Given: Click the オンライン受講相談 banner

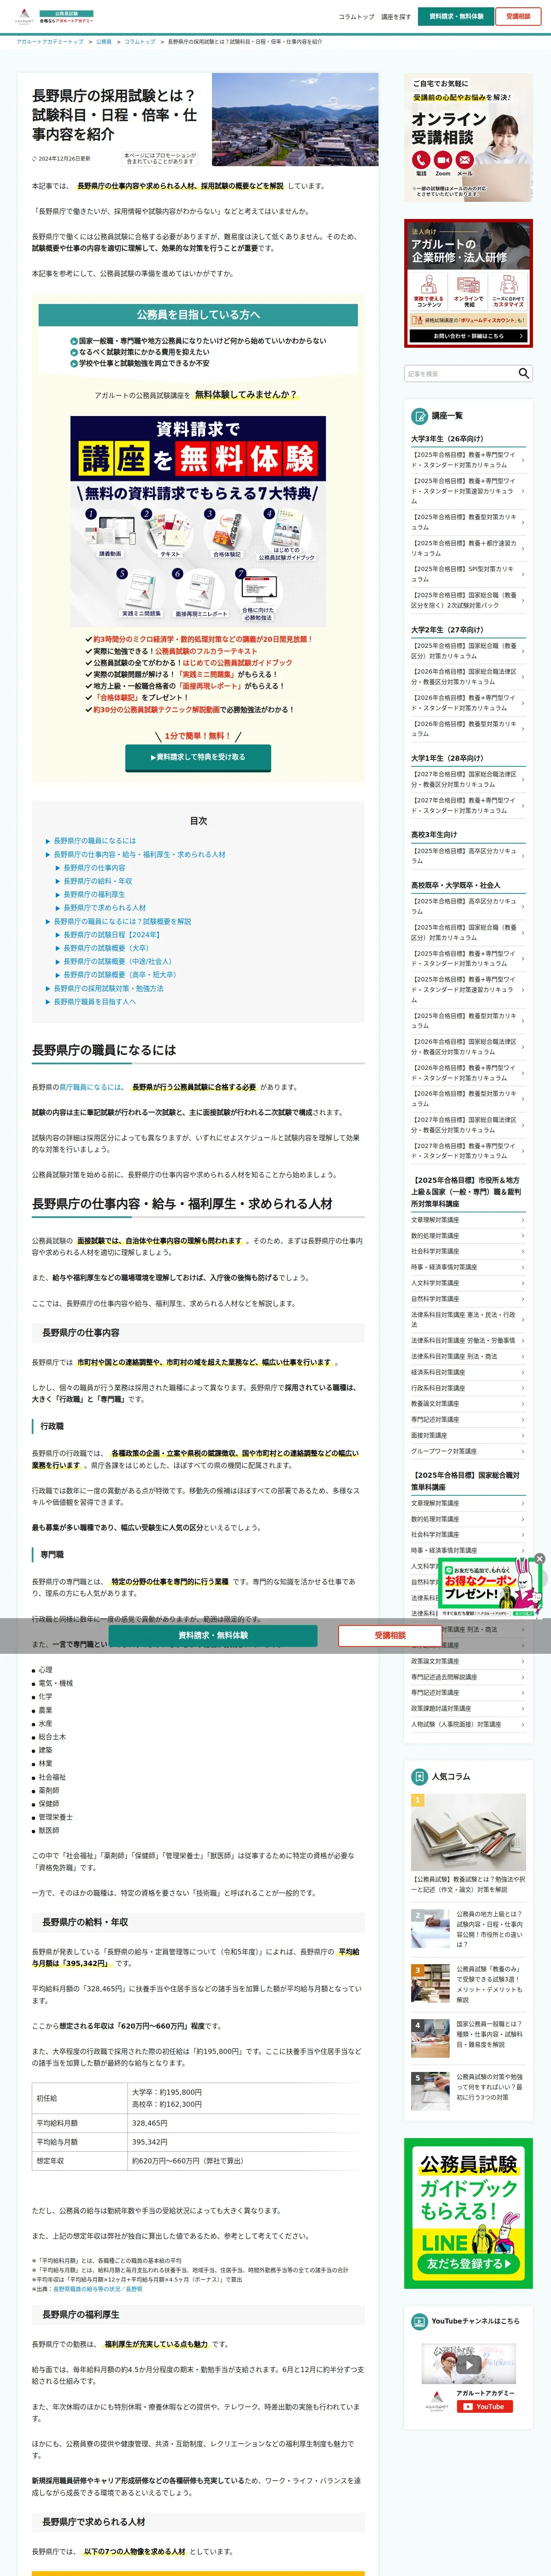Looking at the screenshot, I should point(468,137).
